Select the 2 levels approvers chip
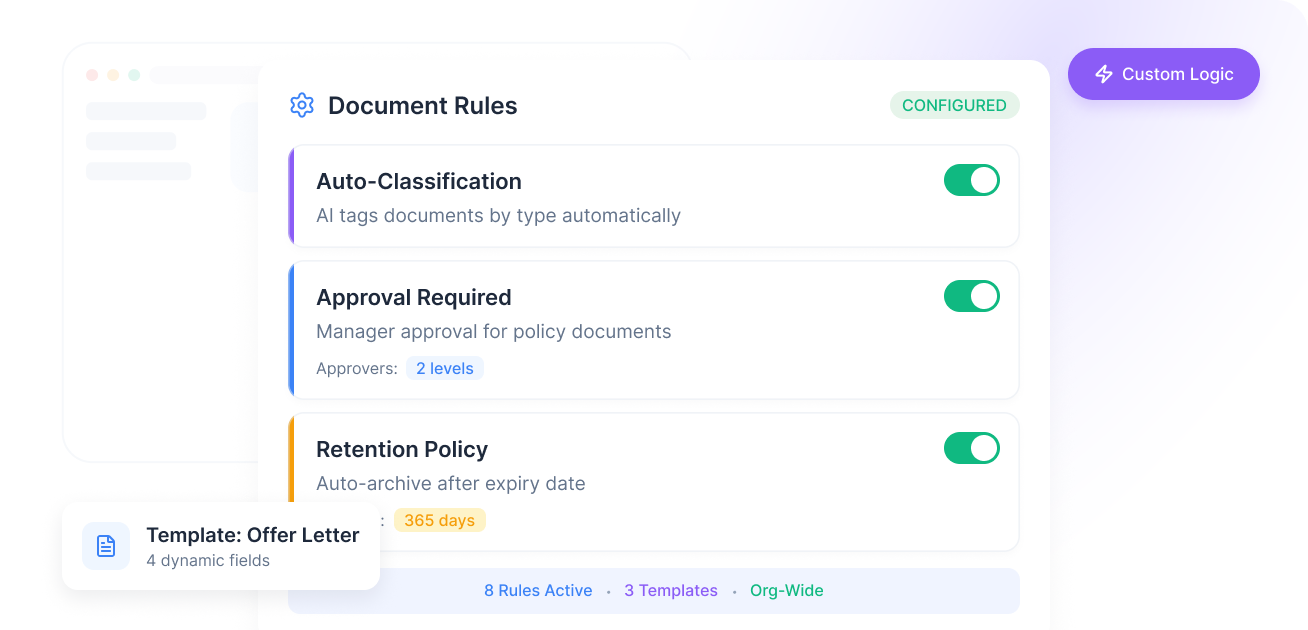 click(x=445, y=368)
